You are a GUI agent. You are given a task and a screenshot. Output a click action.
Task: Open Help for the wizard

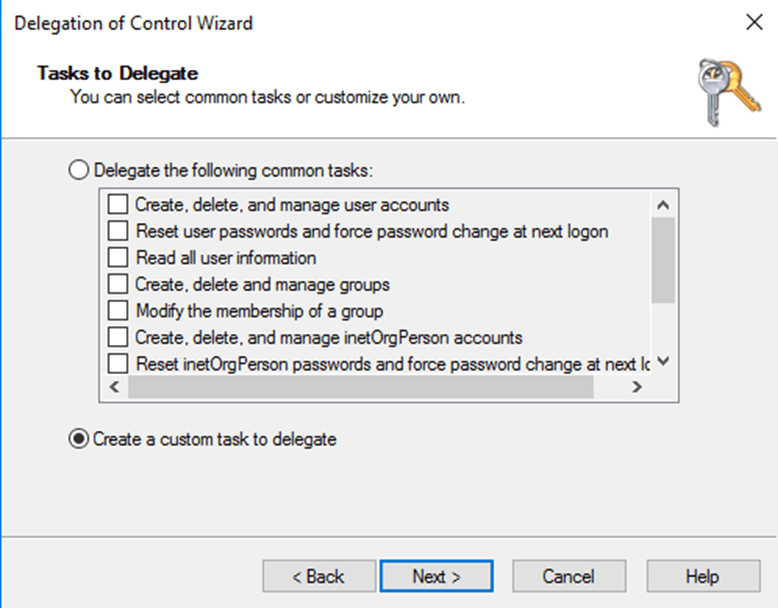[702, 576]
